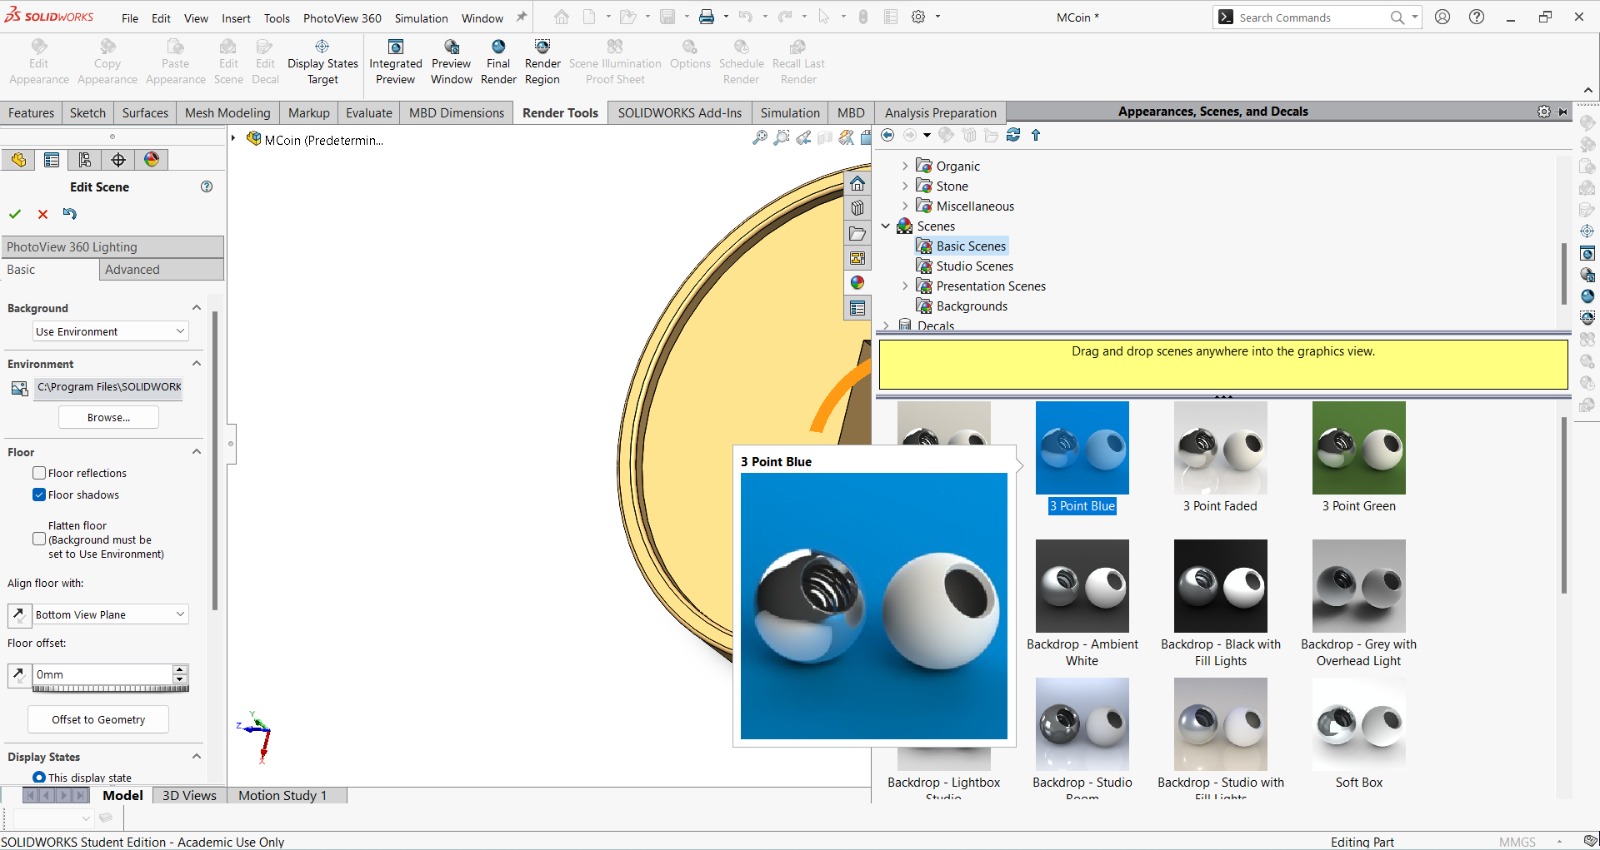Image resolution: width=1600 pixels, height=850 pixels.
Task: Collapse the Scenes tree node
Action: [886, 226]
